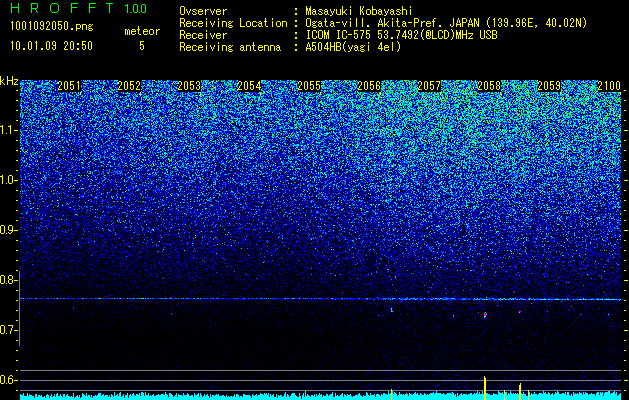Select the version number 1.0.0
629x400 pixels.
click(136, 9)
